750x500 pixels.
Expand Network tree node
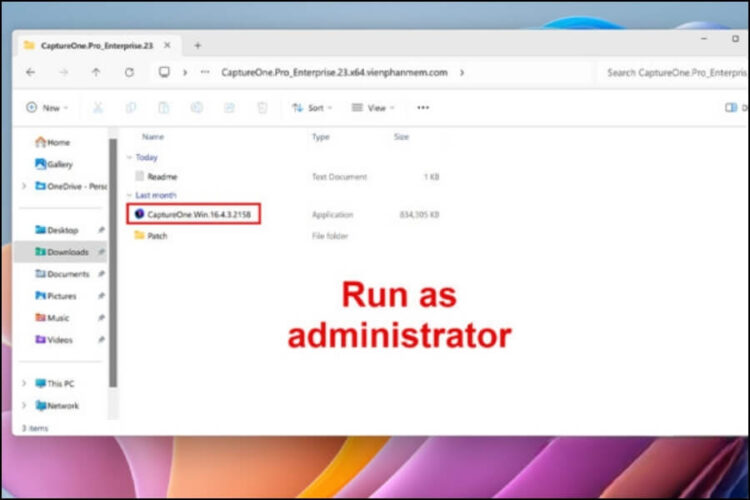24,406
